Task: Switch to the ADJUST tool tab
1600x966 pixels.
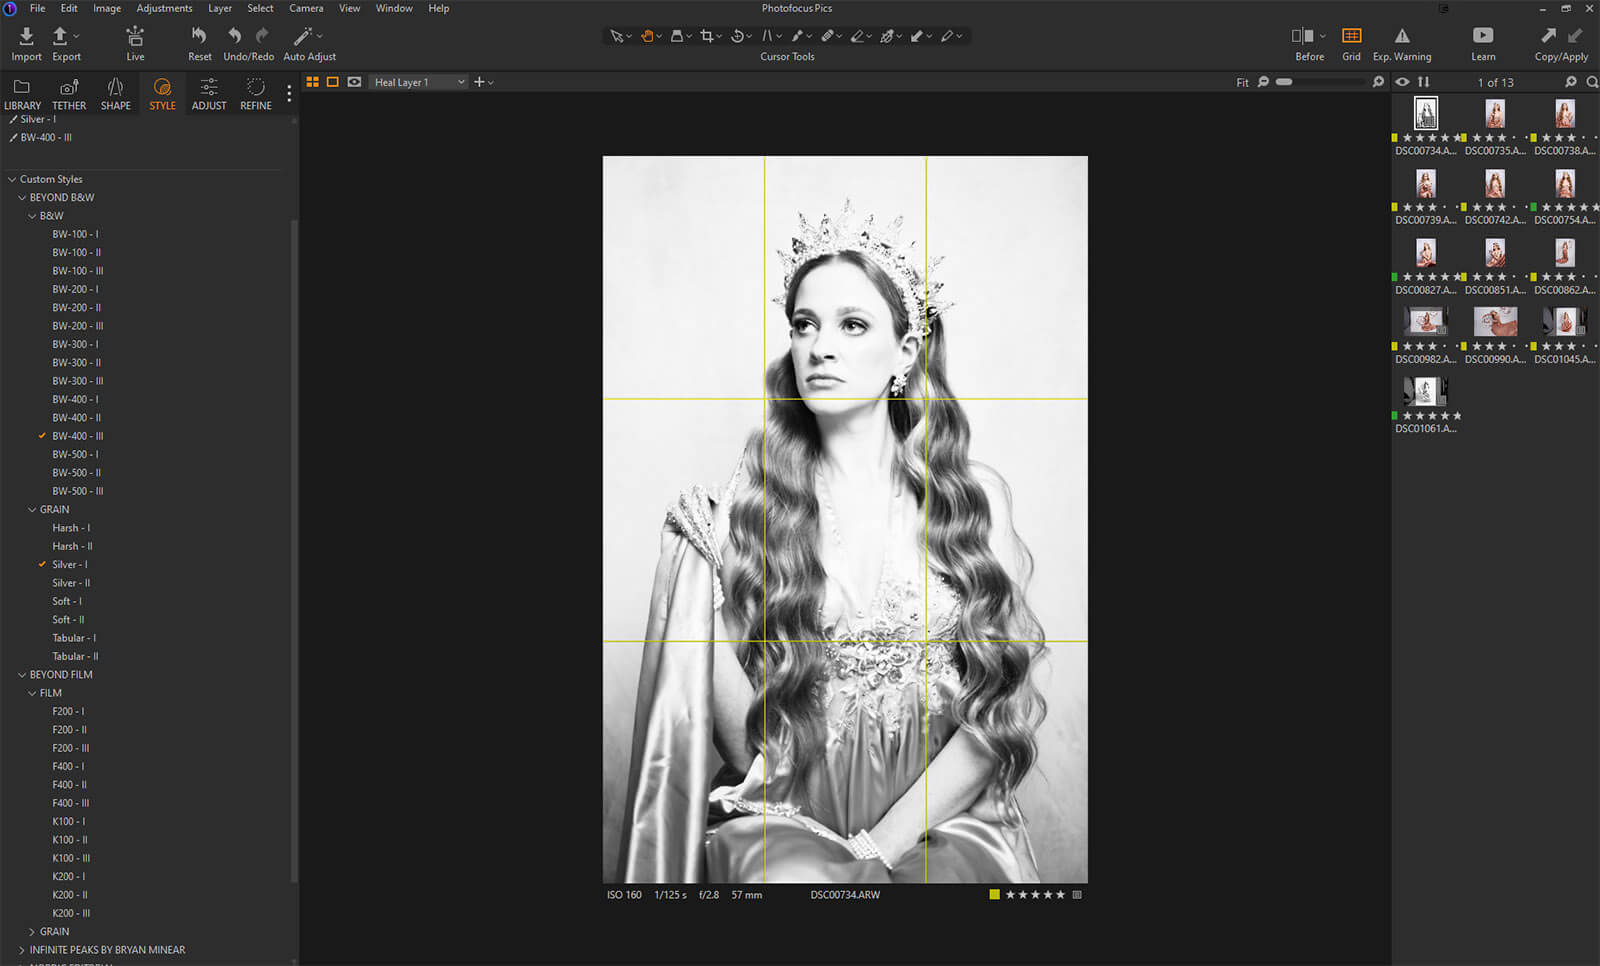Action: coord(209,93)
